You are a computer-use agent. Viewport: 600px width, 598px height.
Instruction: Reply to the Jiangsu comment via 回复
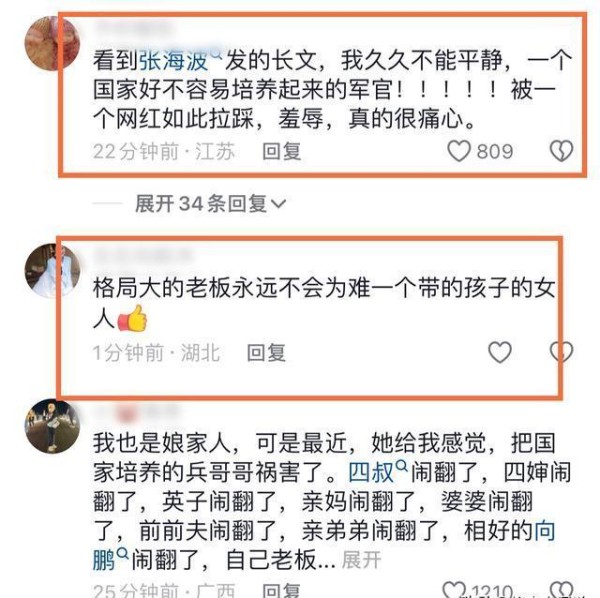282,151
